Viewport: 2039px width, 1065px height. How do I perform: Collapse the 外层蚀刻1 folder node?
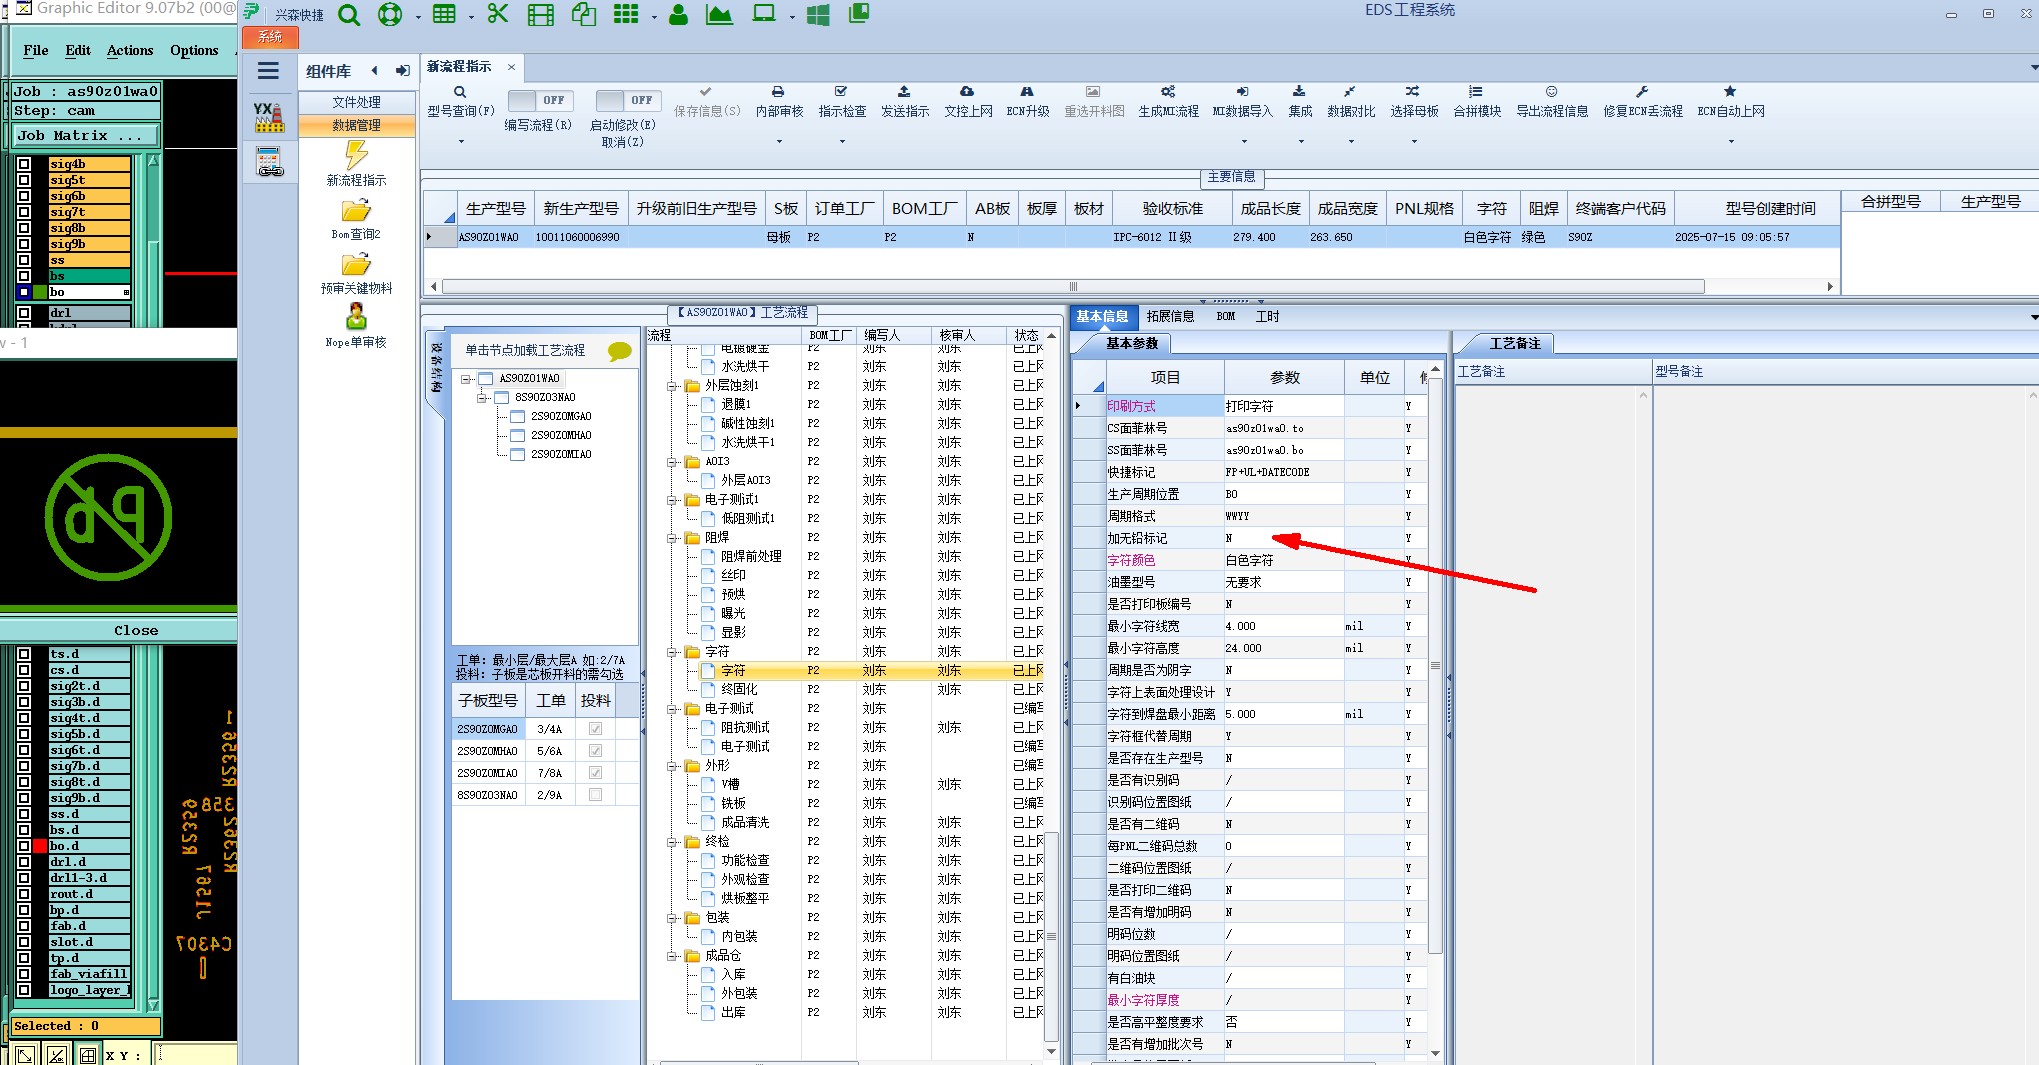coord(673,385)
